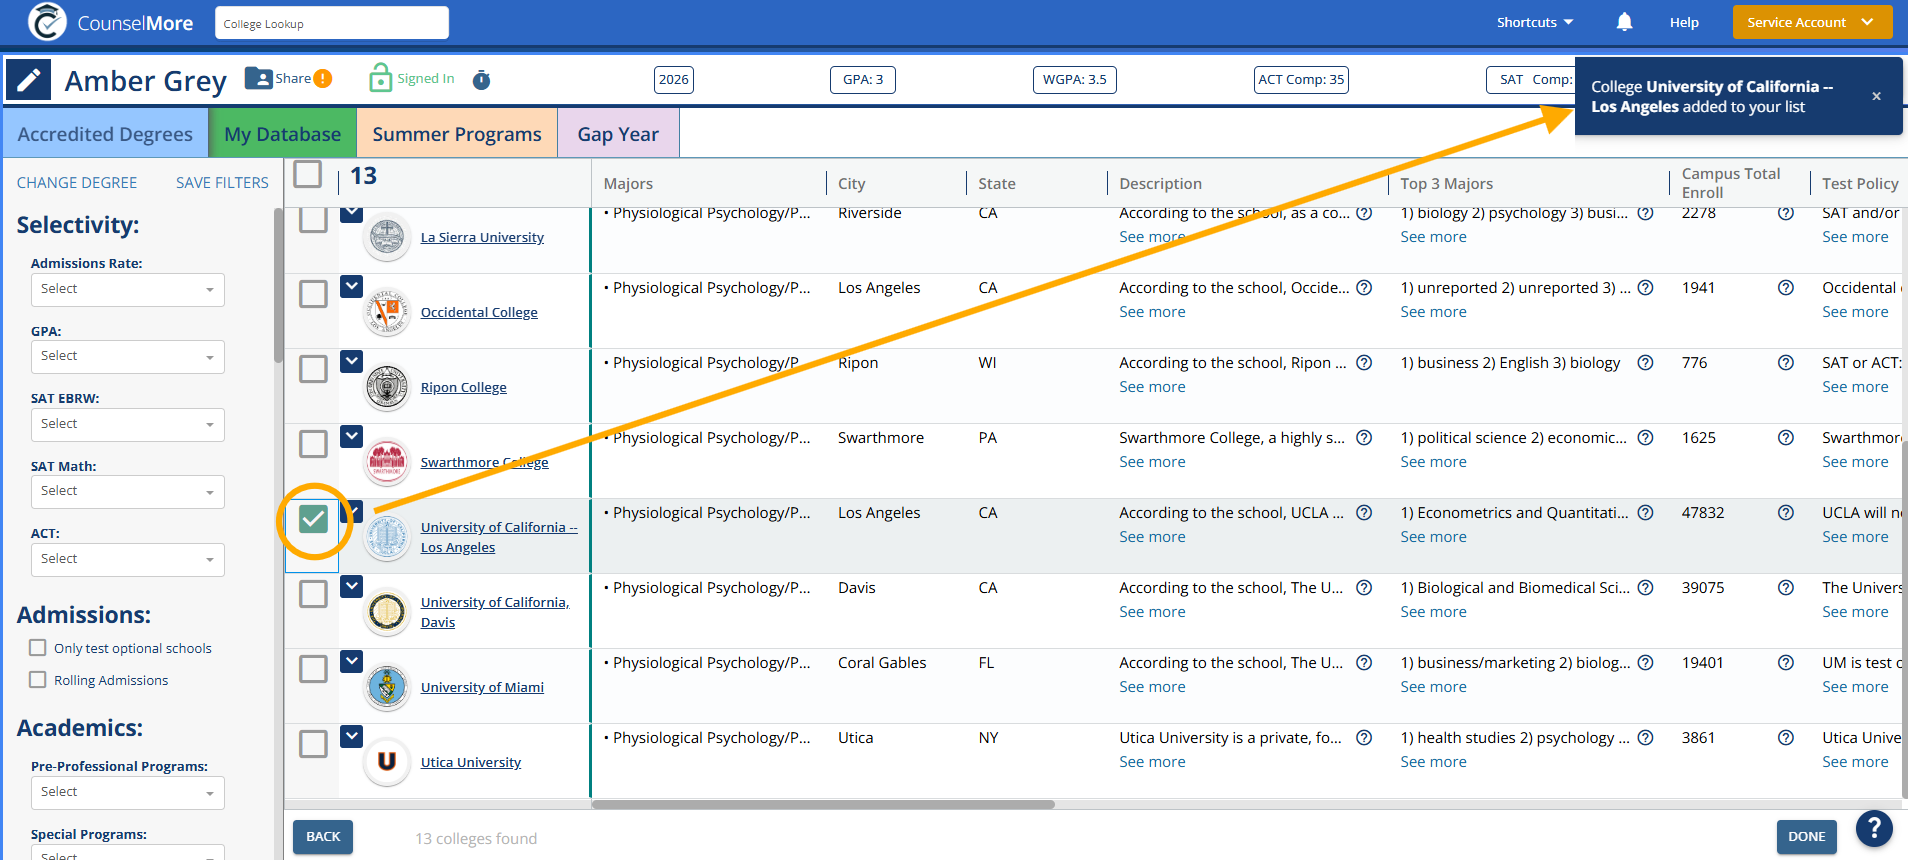Open enrollment help icon for Utica row
This screenshot has width=1908, height=860.
pyautogui.click(x=1785, y=738)
